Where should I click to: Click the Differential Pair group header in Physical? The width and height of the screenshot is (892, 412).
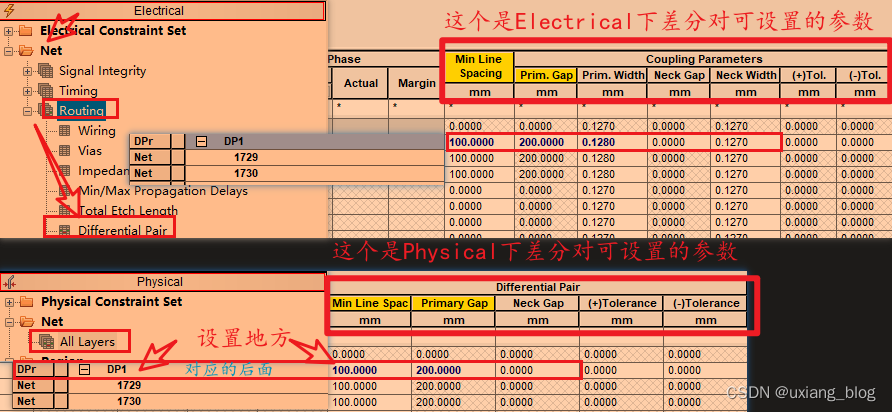538,287
